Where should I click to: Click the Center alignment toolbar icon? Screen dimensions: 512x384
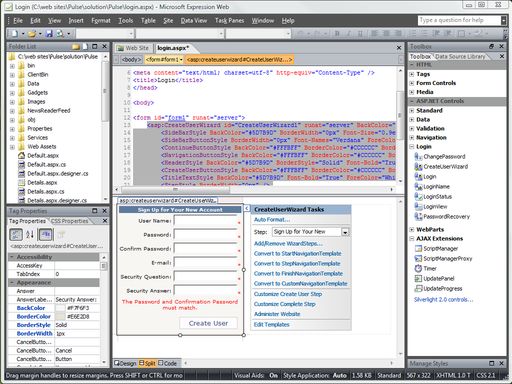point(386,34)
